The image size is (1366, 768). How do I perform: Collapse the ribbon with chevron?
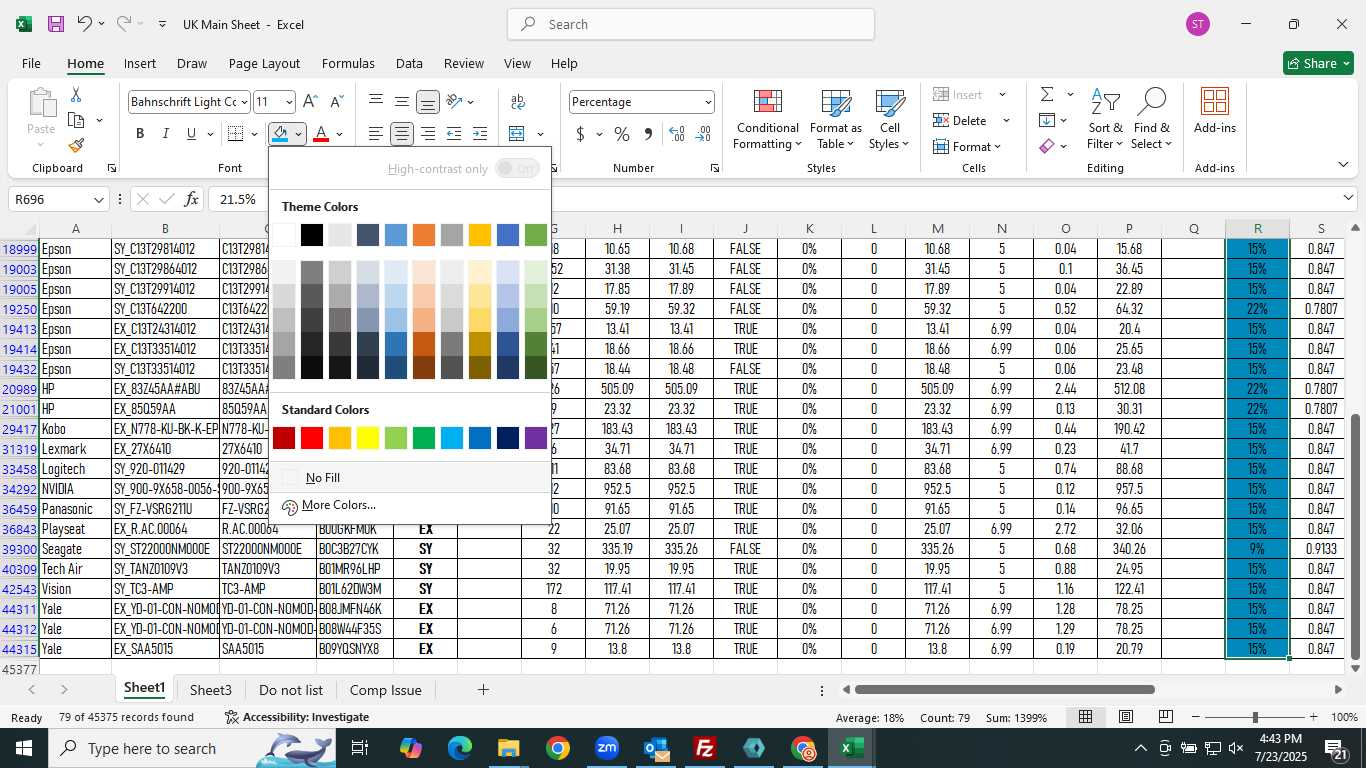point(1343,165)
